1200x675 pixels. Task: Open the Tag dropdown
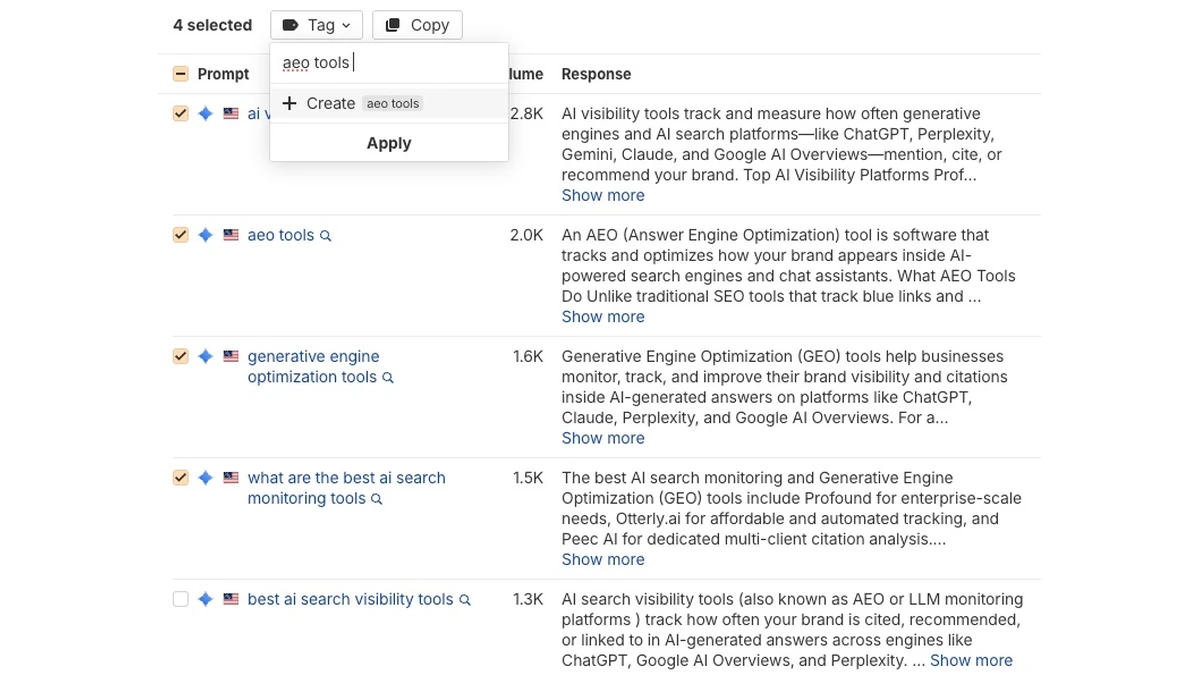click(x=316, y=25)
